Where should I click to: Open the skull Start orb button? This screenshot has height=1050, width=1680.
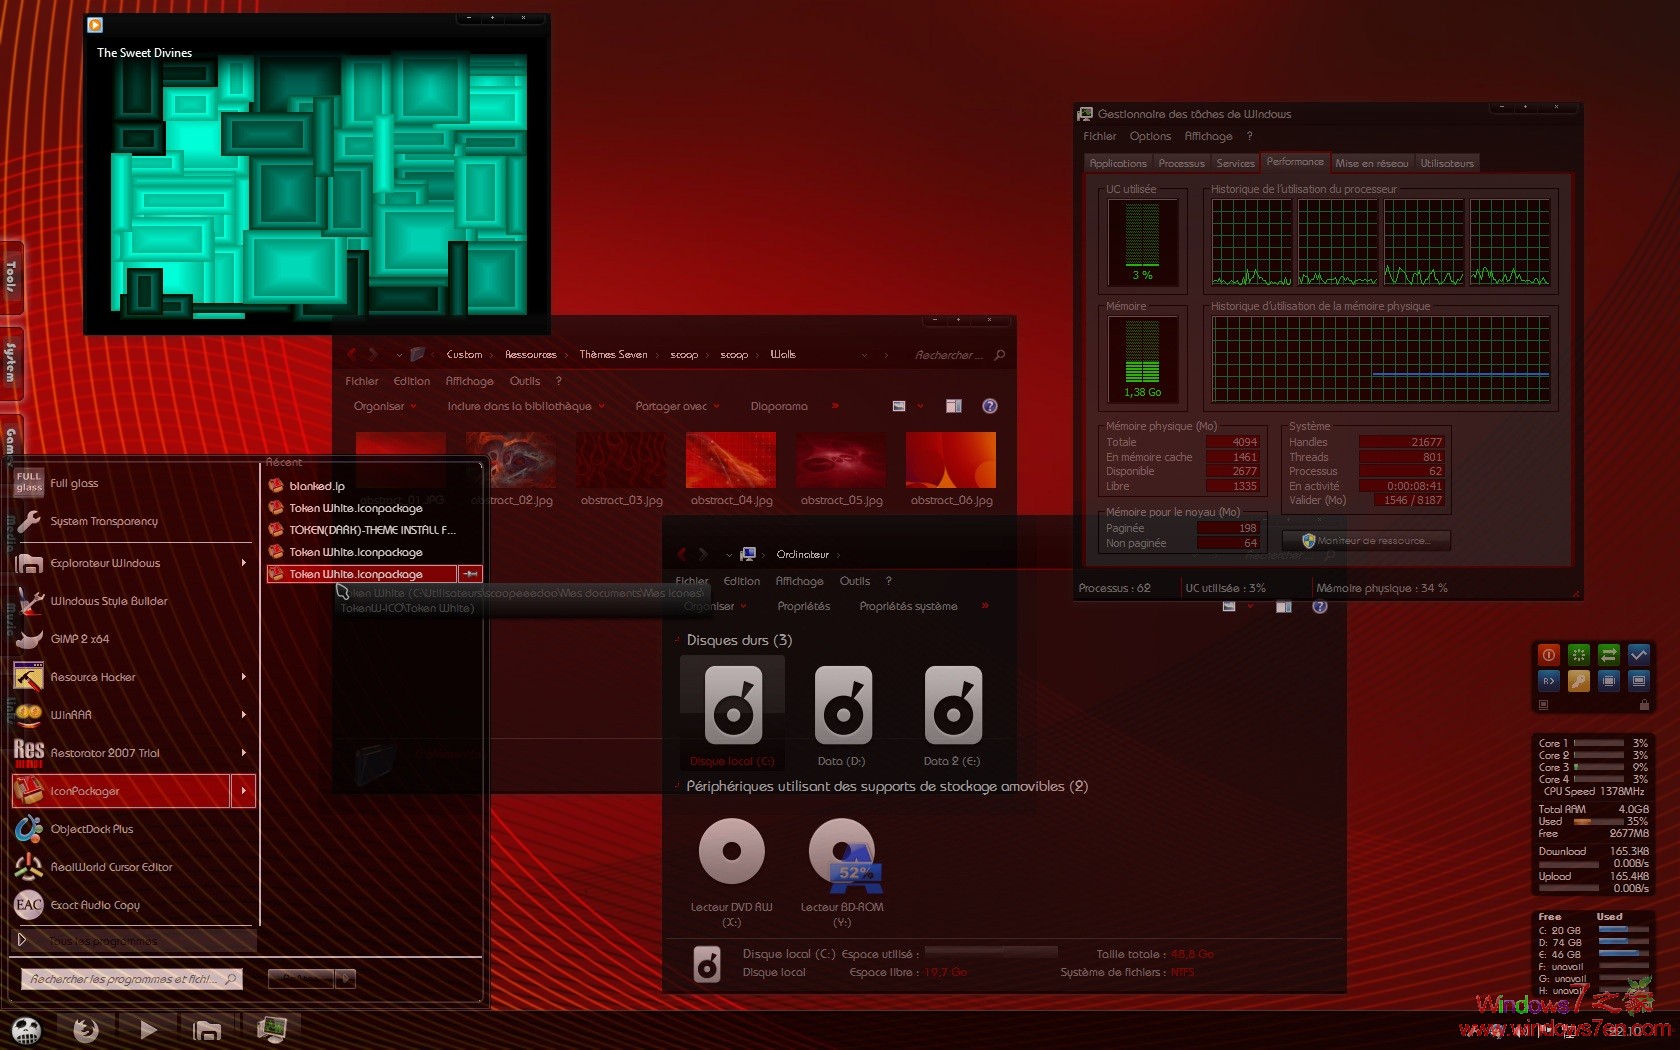click(x=27, y=1029)
